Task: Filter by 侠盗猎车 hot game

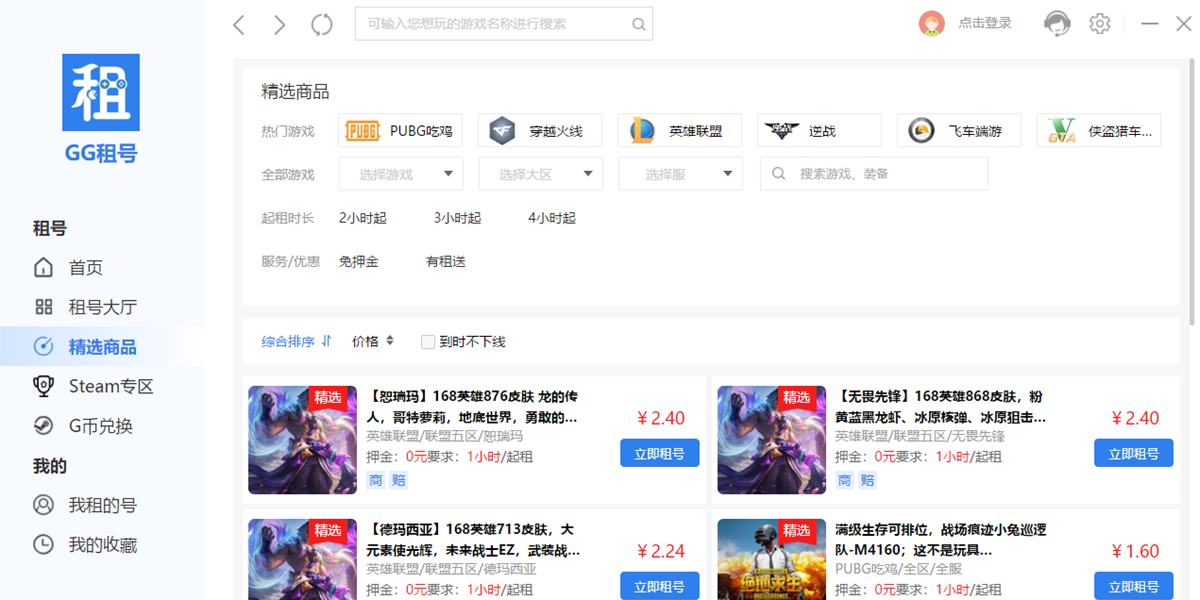Action: coord(1098,130)
